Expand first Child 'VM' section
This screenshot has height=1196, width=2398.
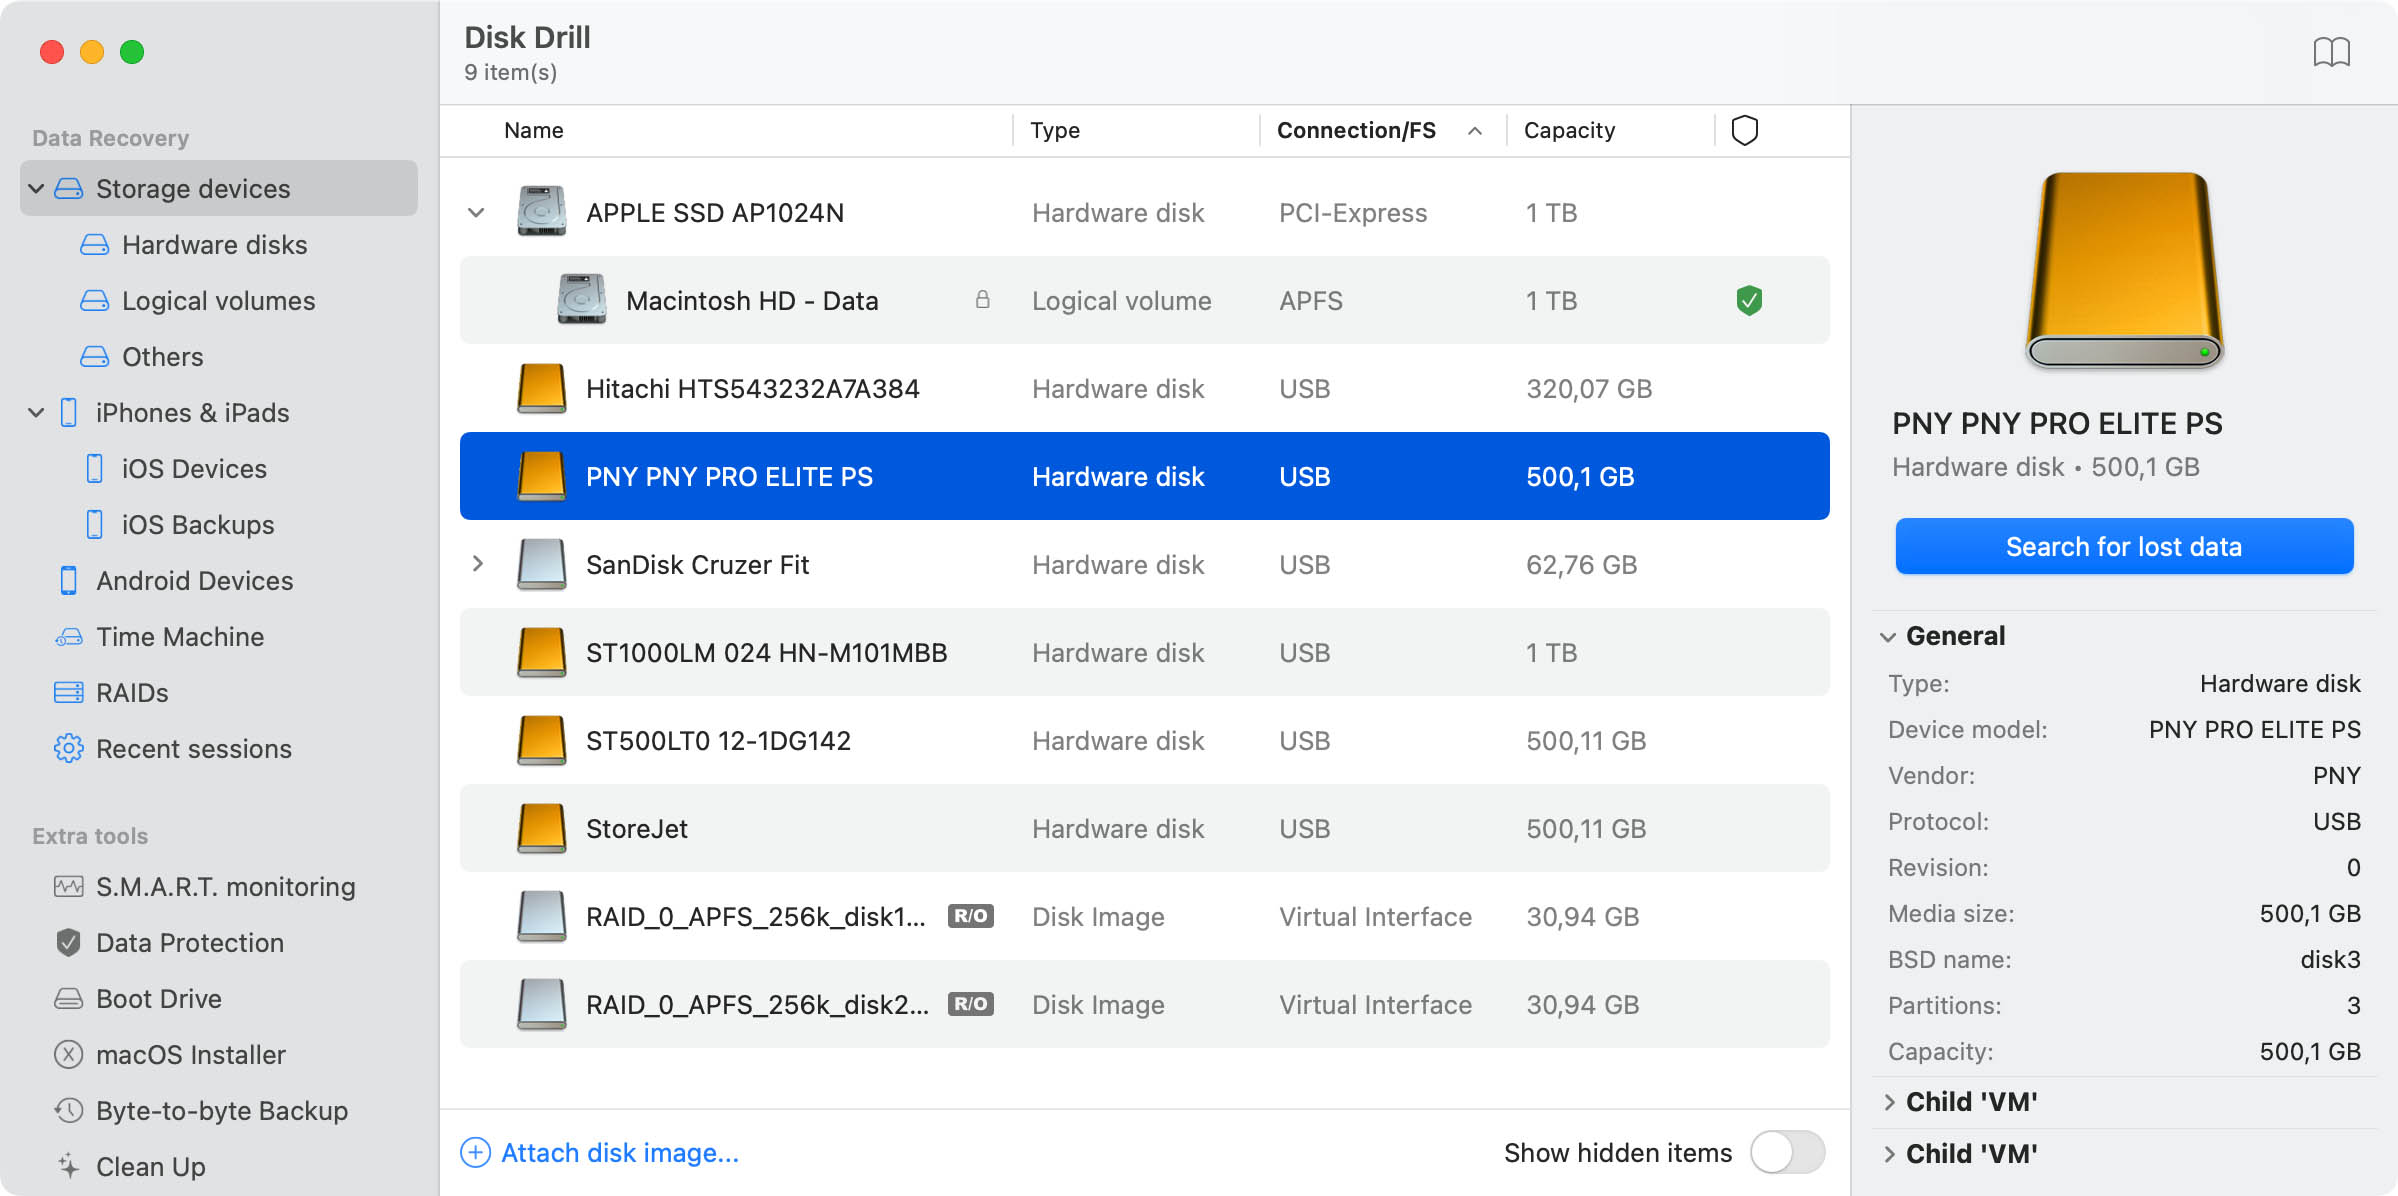(1888, 1102)
